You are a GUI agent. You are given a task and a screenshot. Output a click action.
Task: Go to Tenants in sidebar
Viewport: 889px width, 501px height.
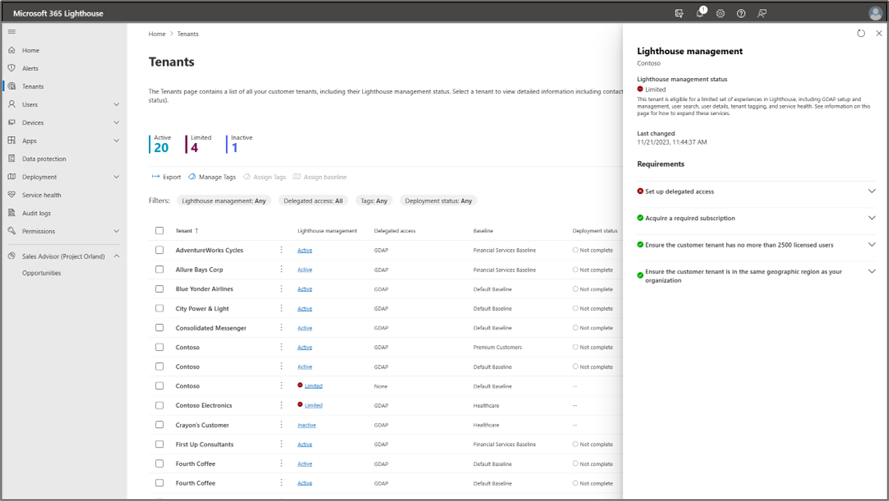(x=32, y=86)
